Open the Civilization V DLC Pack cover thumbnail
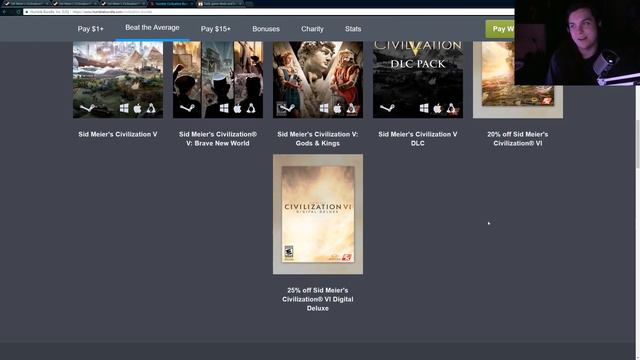The image size is (640, 360). coord(418,80)
